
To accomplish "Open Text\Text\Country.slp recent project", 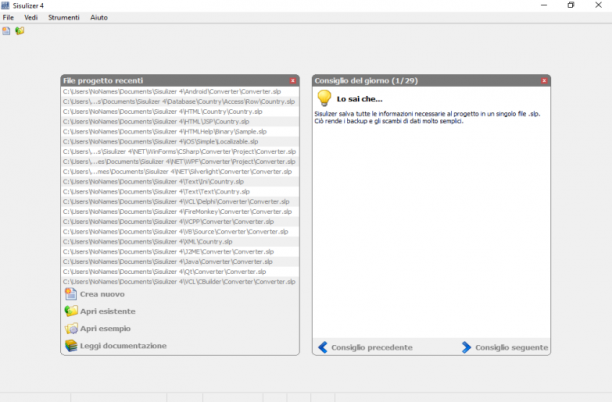I will point(180,192).
